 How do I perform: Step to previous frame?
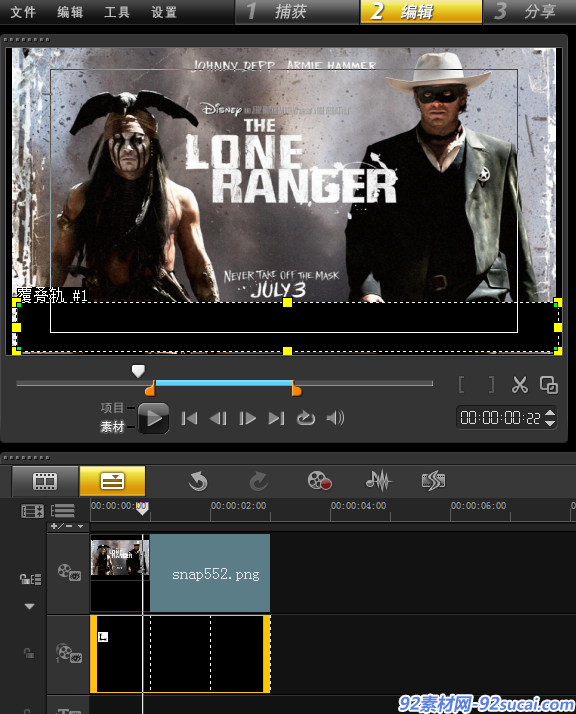click(218, 418)
